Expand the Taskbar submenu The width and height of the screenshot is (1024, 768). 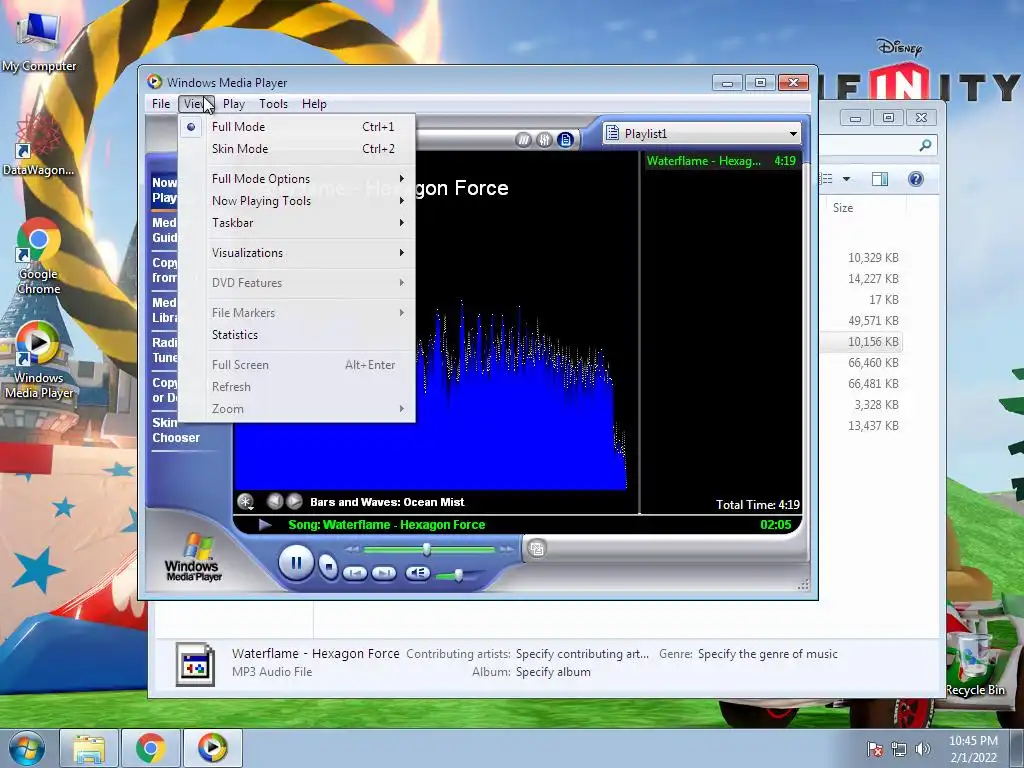coord(296,223)
